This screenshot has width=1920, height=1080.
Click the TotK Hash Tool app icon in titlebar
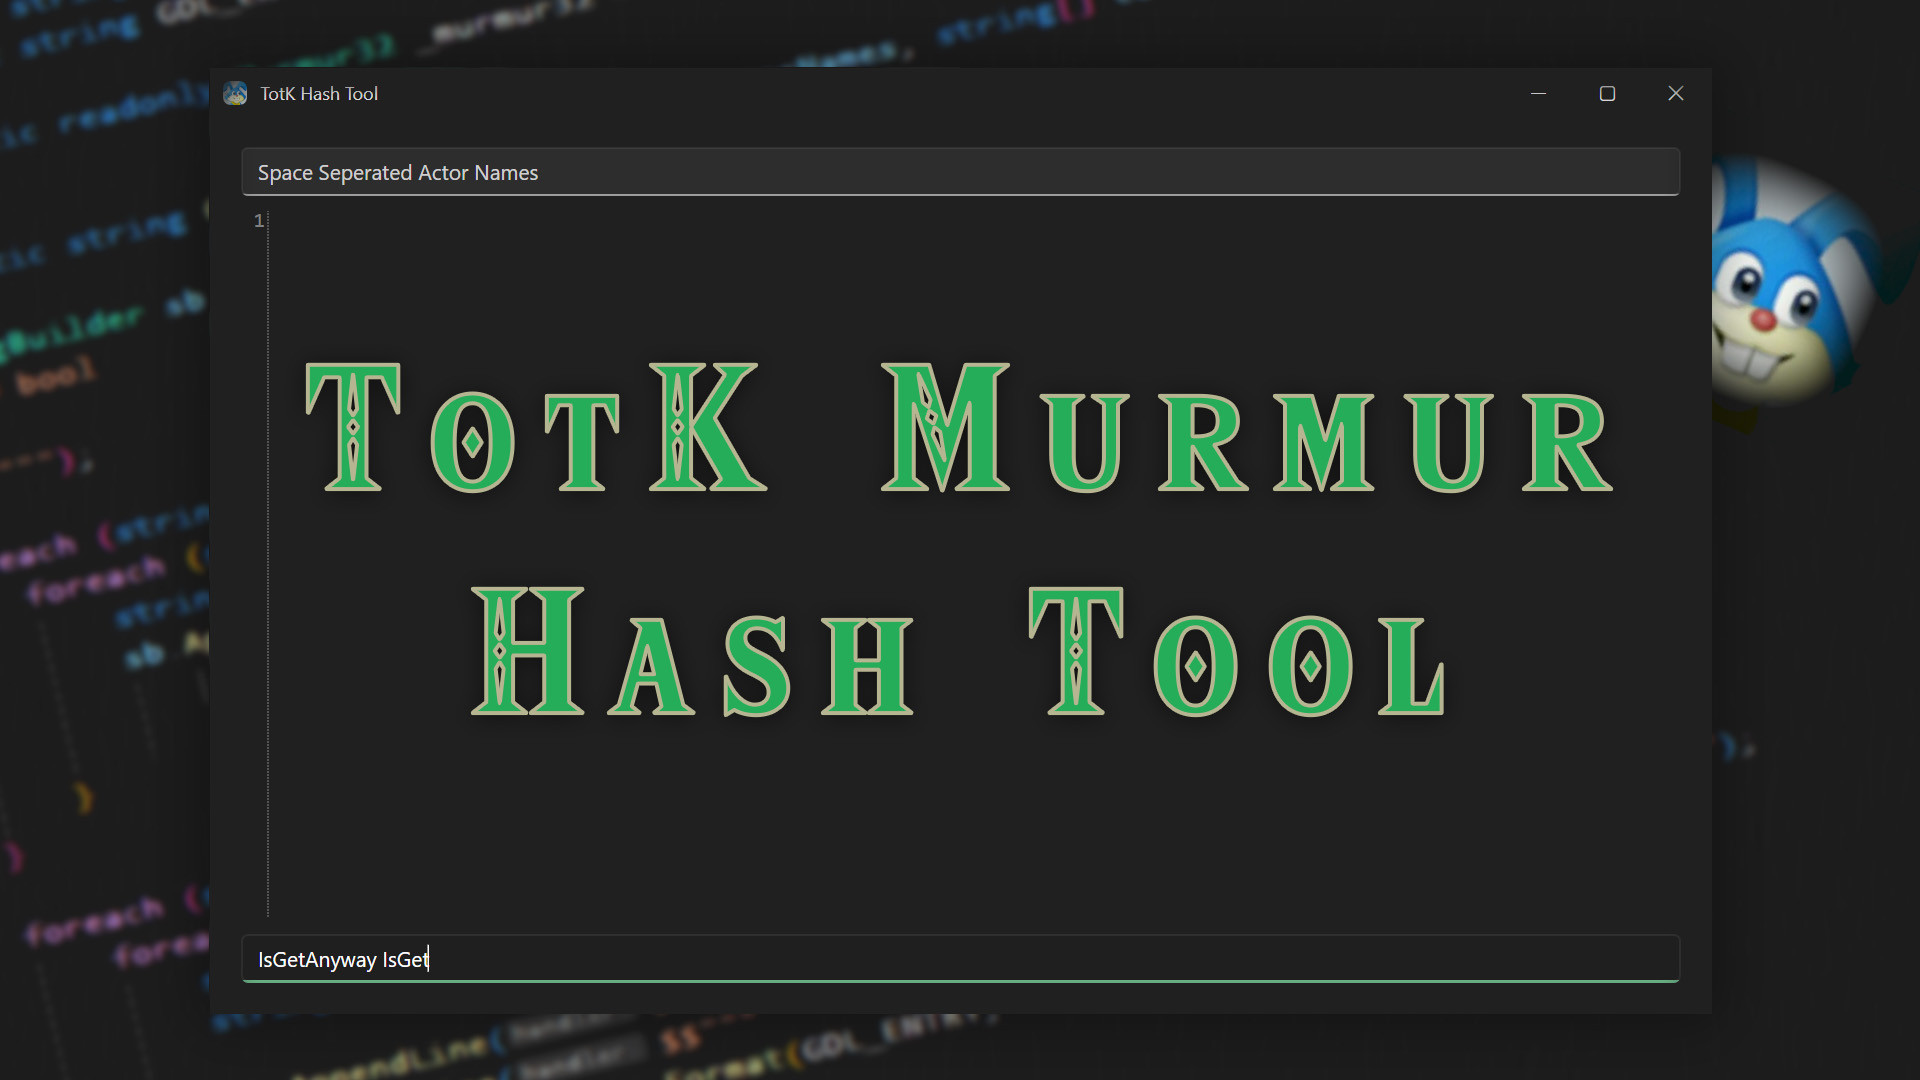[x=235, y=93]
